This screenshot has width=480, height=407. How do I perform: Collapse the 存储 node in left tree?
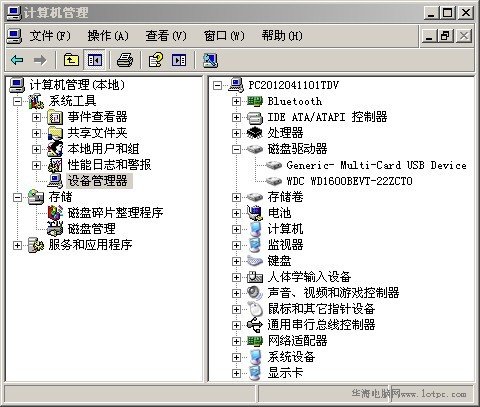point(17,198)
